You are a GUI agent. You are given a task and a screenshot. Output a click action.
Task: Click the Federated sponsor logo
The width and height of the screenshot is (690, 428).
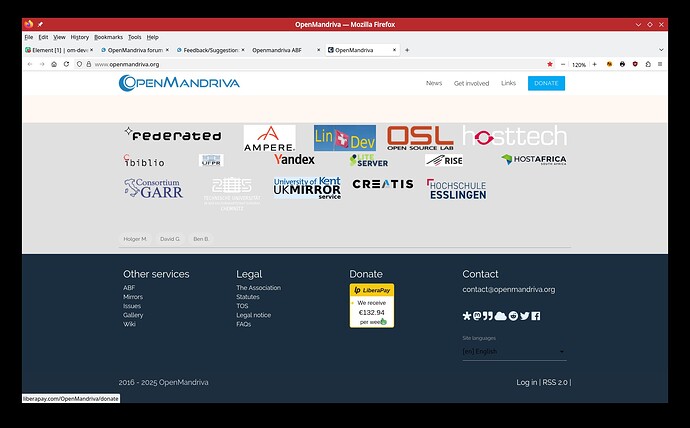(172, 135)
